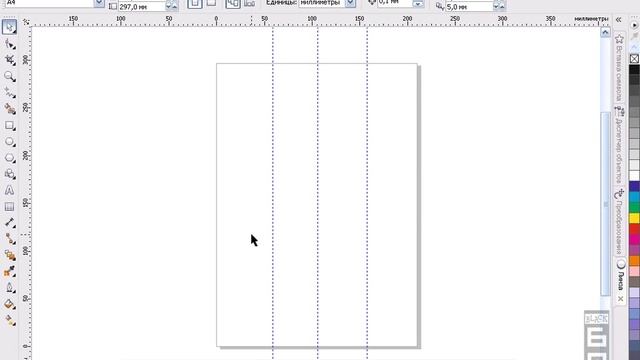
Task: Select the middle vertical guideline
Action: tap(318, 193)
